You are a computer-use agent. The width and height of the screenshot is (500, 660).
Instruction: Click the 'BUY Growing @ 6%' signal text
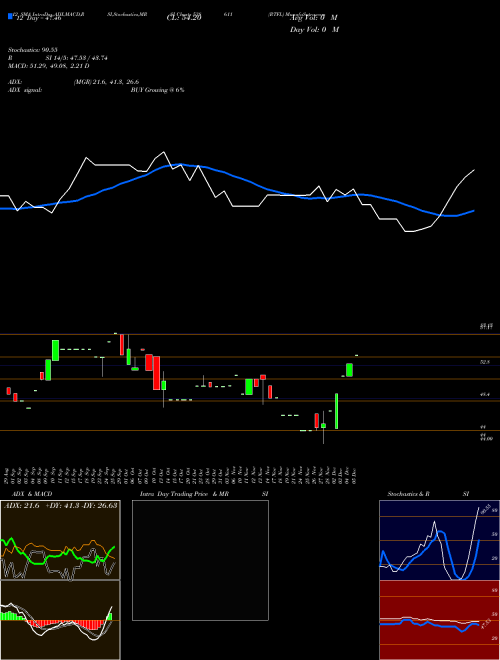pyautogui.click(x=157, y=90)
